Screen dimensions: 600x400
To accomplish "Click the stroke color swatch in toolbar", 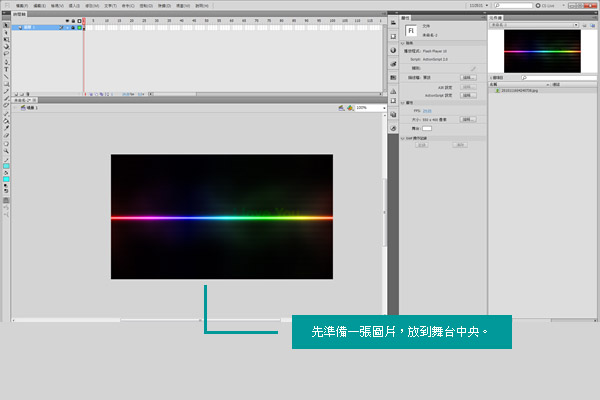I will [6, 166].
